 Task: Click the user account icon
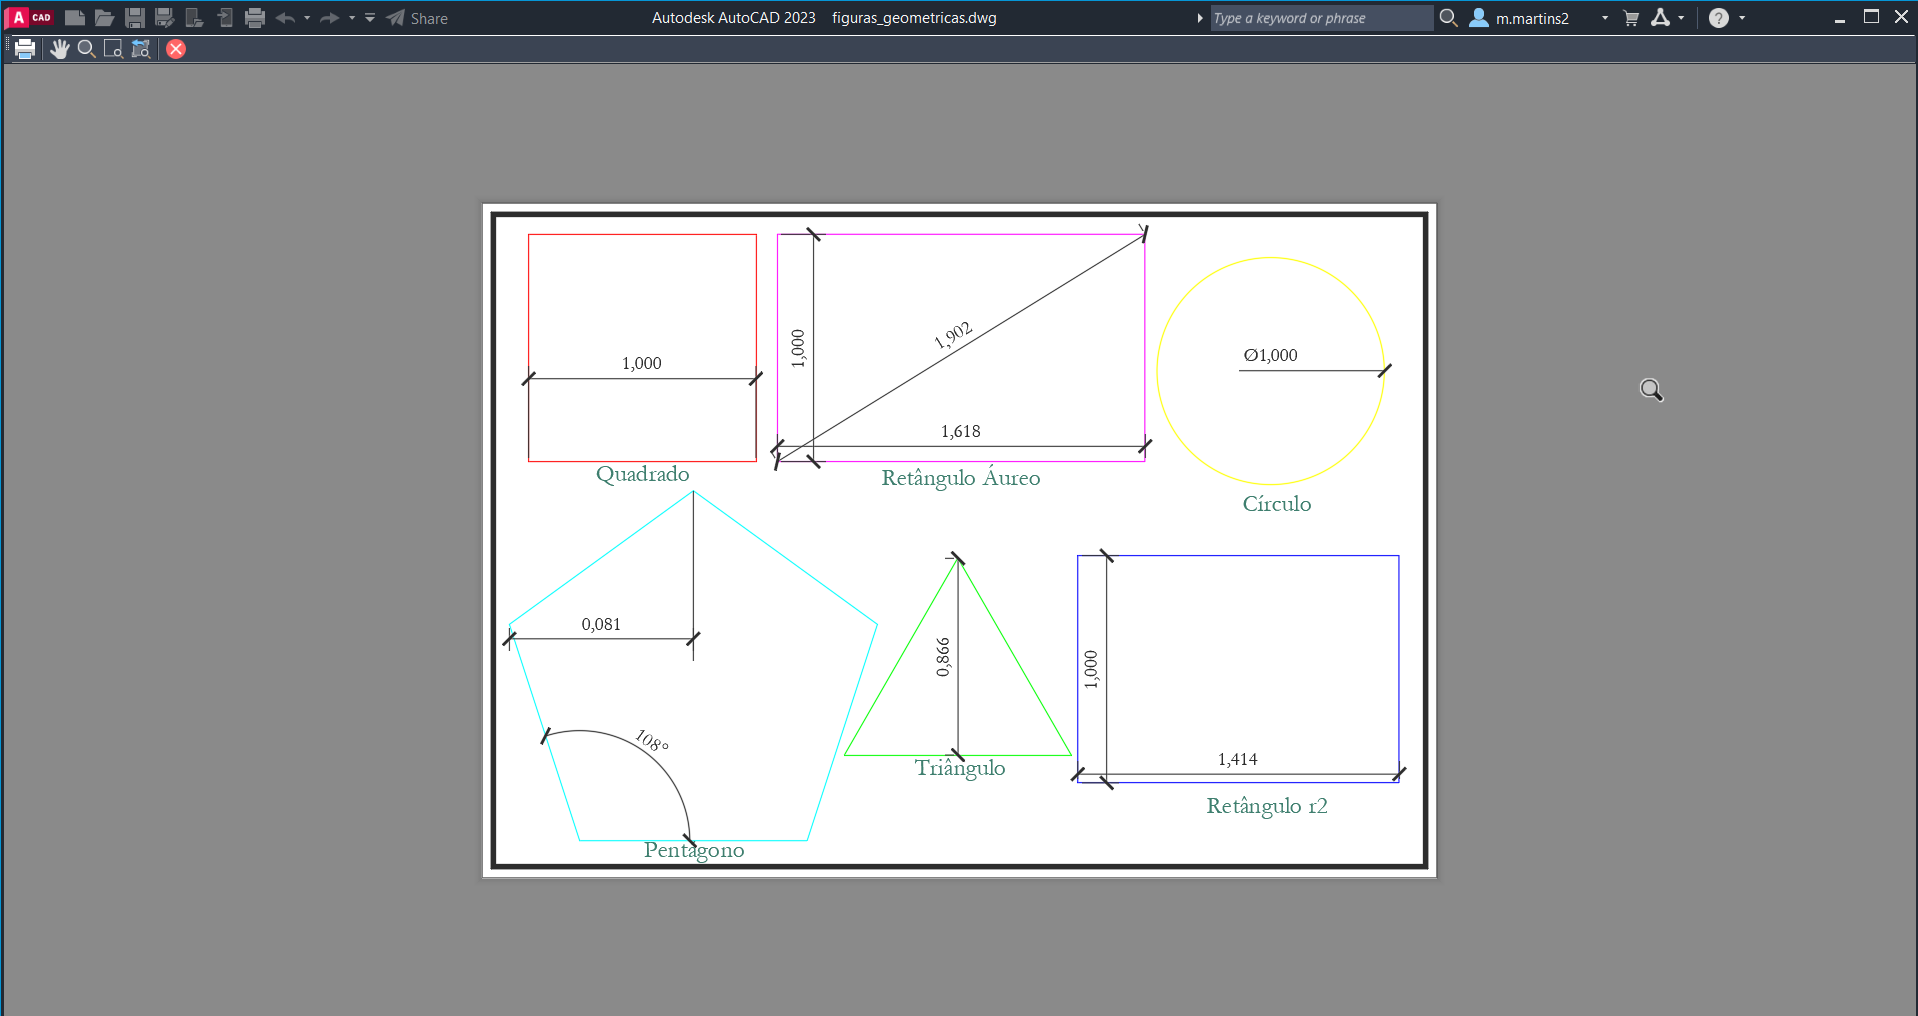pyautogui.click(x=1479, y=18)
